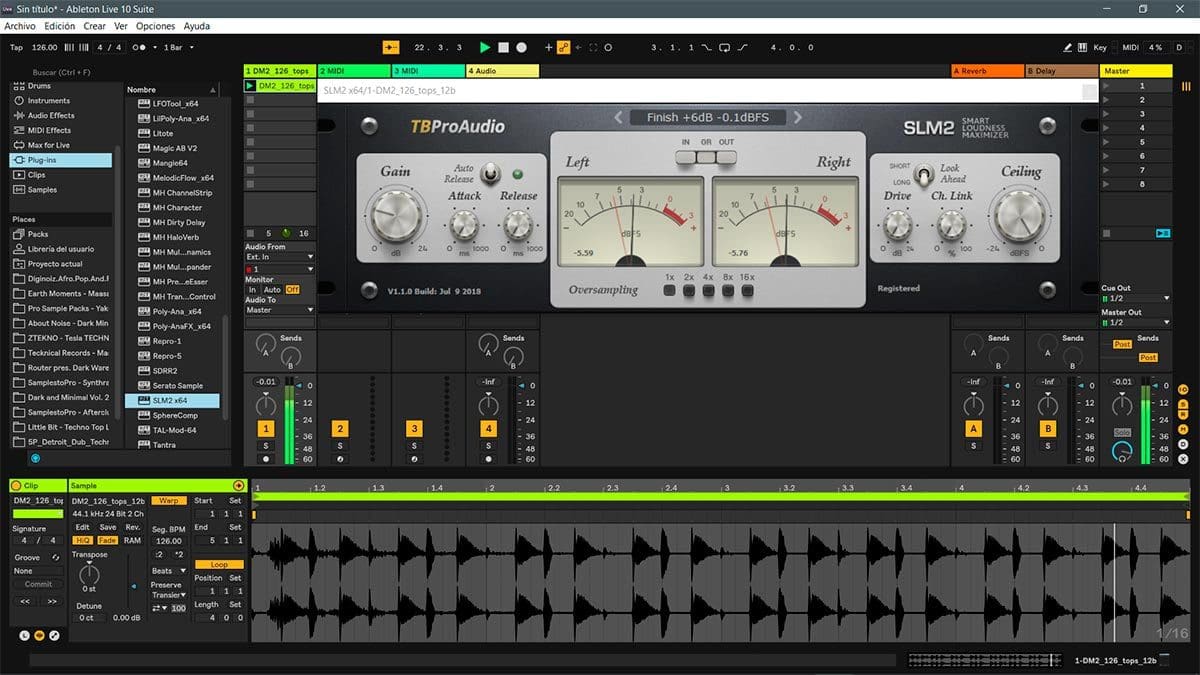
Task: Switch on the MIDI map mode
Action: (1130, 47)
